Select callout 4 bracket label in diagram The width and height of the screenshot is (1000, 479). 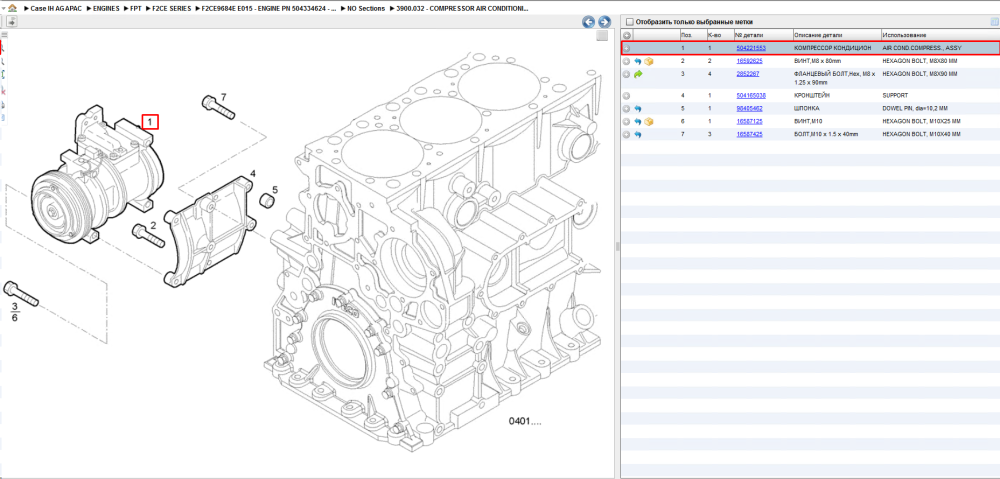click(x=253, y=173)
